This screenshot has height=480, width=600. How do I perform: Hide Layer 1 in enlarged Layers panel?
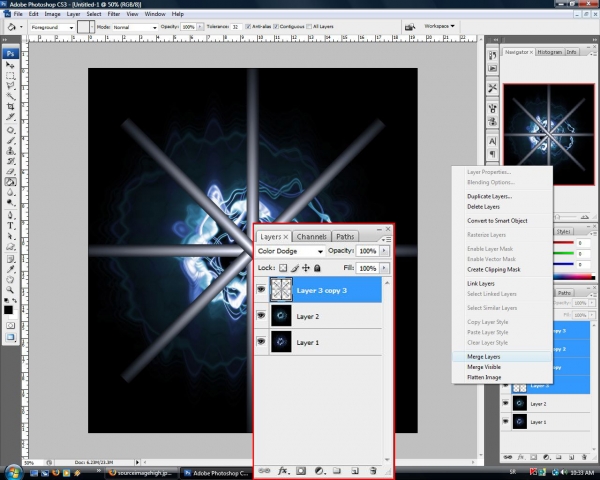[x=261, y=341]
